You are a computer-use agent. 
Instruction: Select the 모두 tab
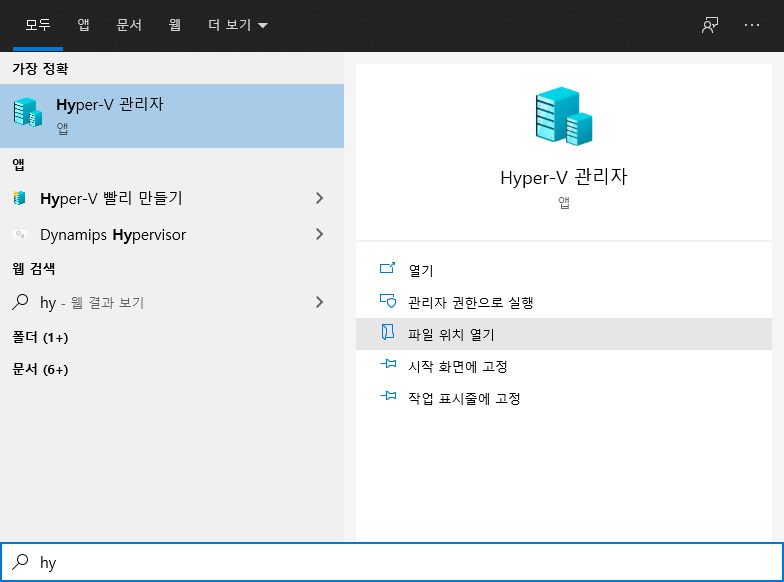(38, 25)
